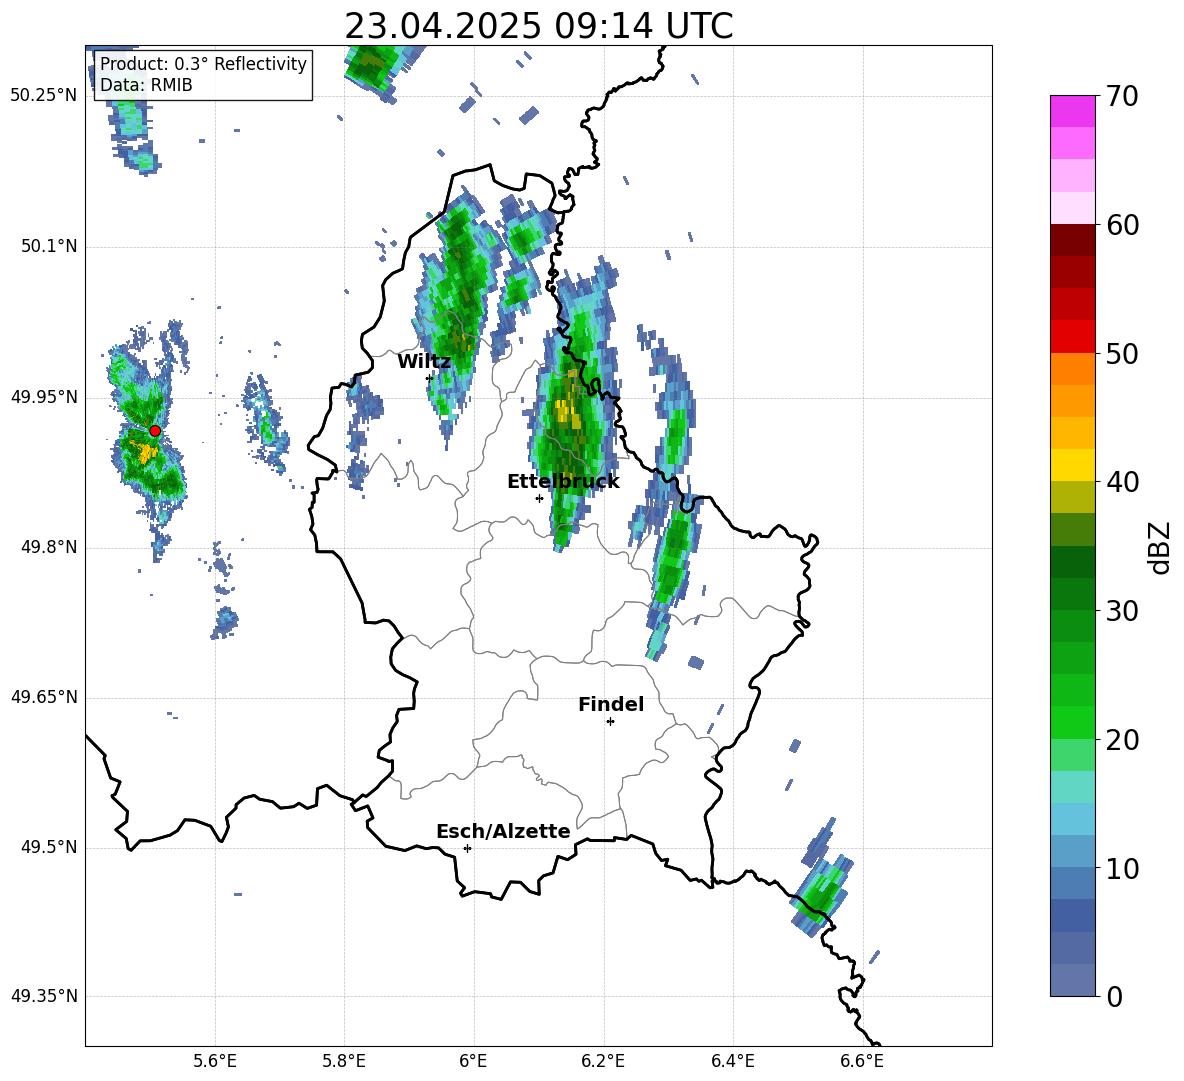Screen dimensions: 1184x1081
Task: Click the Ettelbruck station cross marker
Action: click(539, 498)
